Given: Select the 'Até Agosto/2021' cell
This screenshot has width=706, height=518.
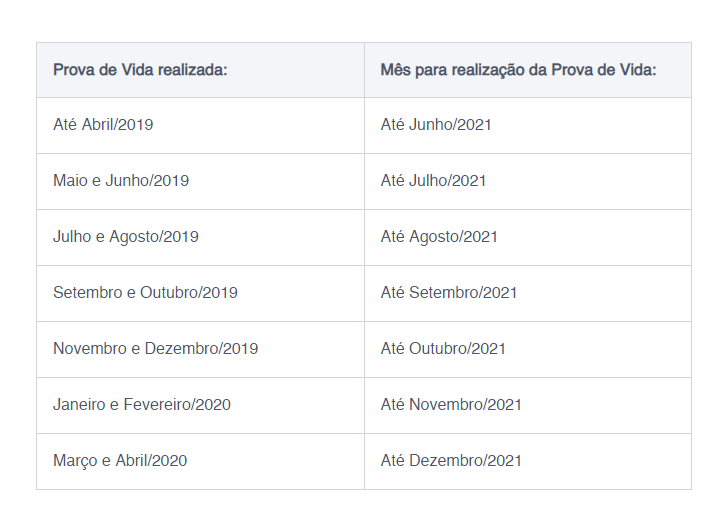Looking at the screenshot, I should 439,237.
